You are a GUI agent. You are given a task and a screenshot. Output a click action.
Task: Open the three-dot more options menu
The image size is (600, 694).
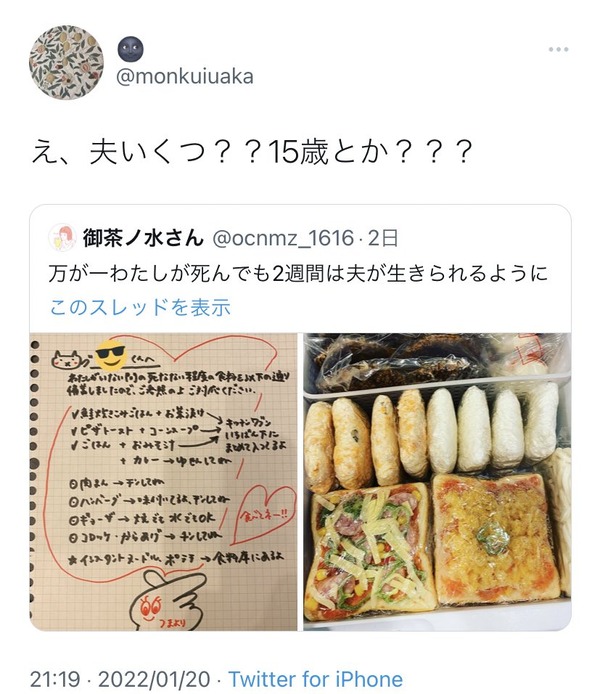558,49
